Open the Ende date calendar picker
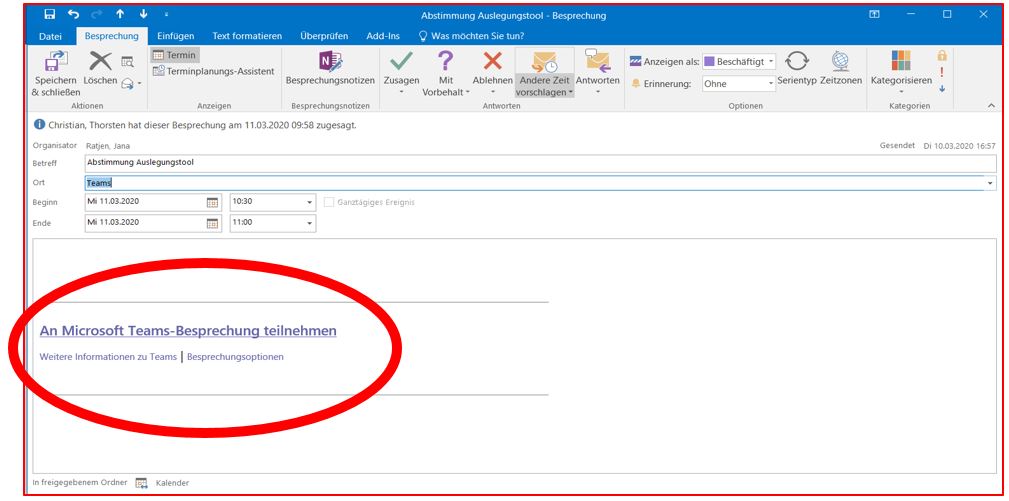This screenshot has width=1009, height=501. [212, 223]
